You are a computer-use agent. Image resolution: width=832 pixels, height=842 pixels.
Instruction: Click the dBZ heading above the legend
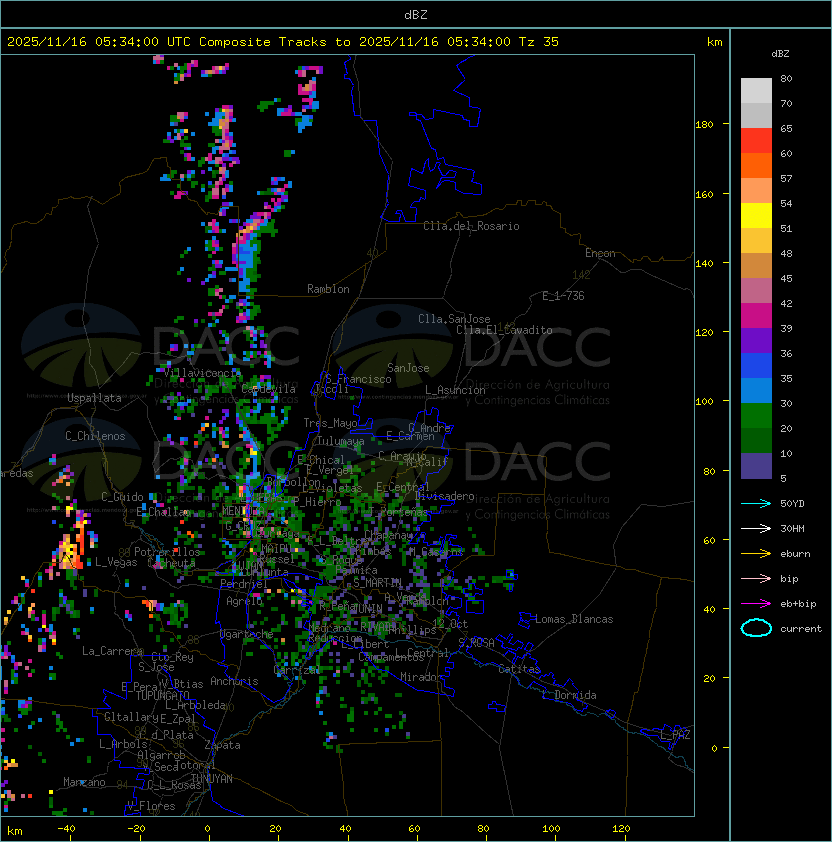(780, 54)
